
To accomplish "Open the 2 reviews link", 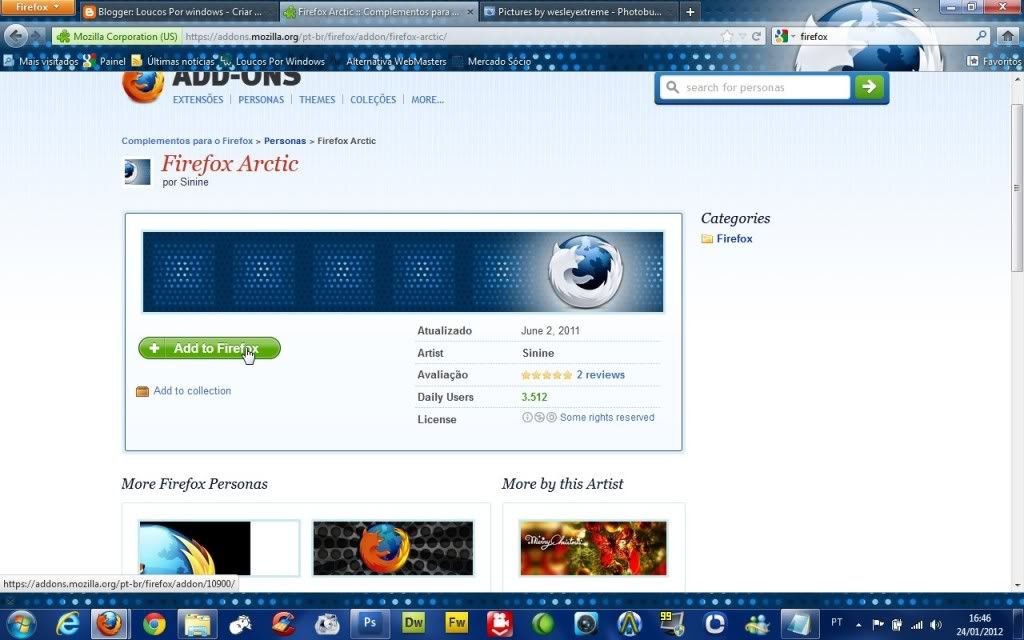I will 600,375.
